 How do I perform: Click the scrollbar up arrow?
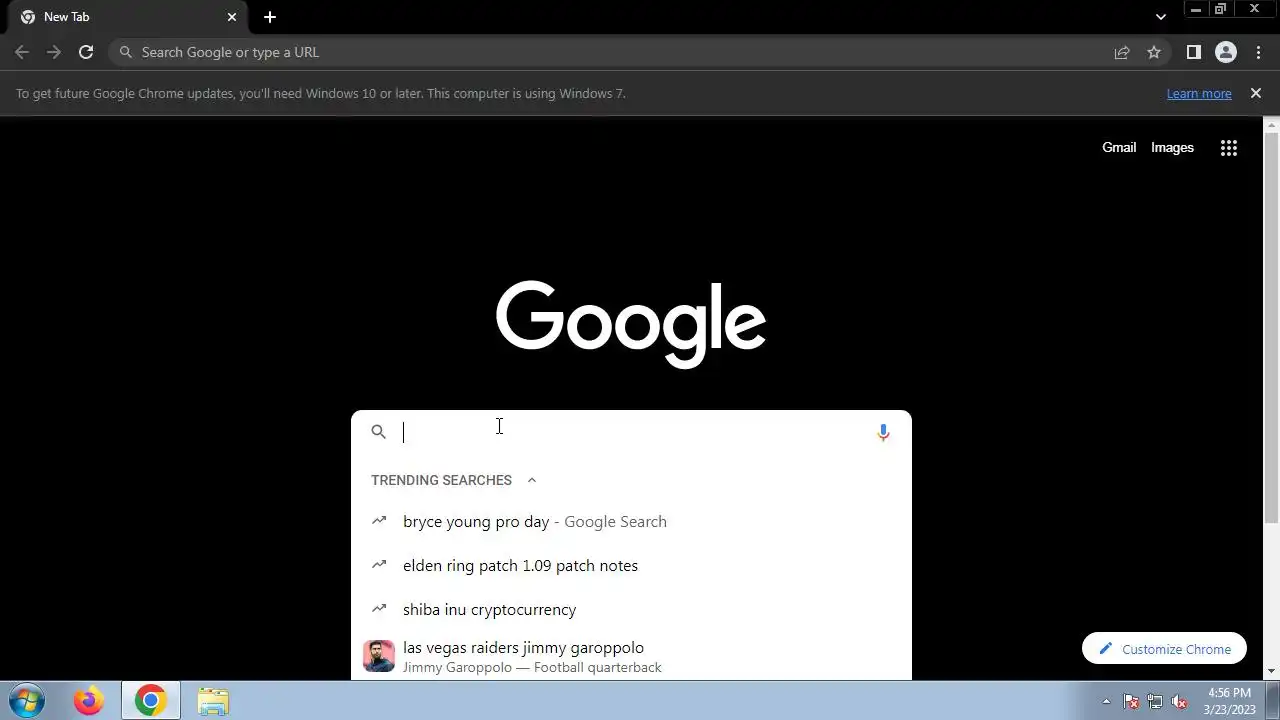[x=1271, y=124]
